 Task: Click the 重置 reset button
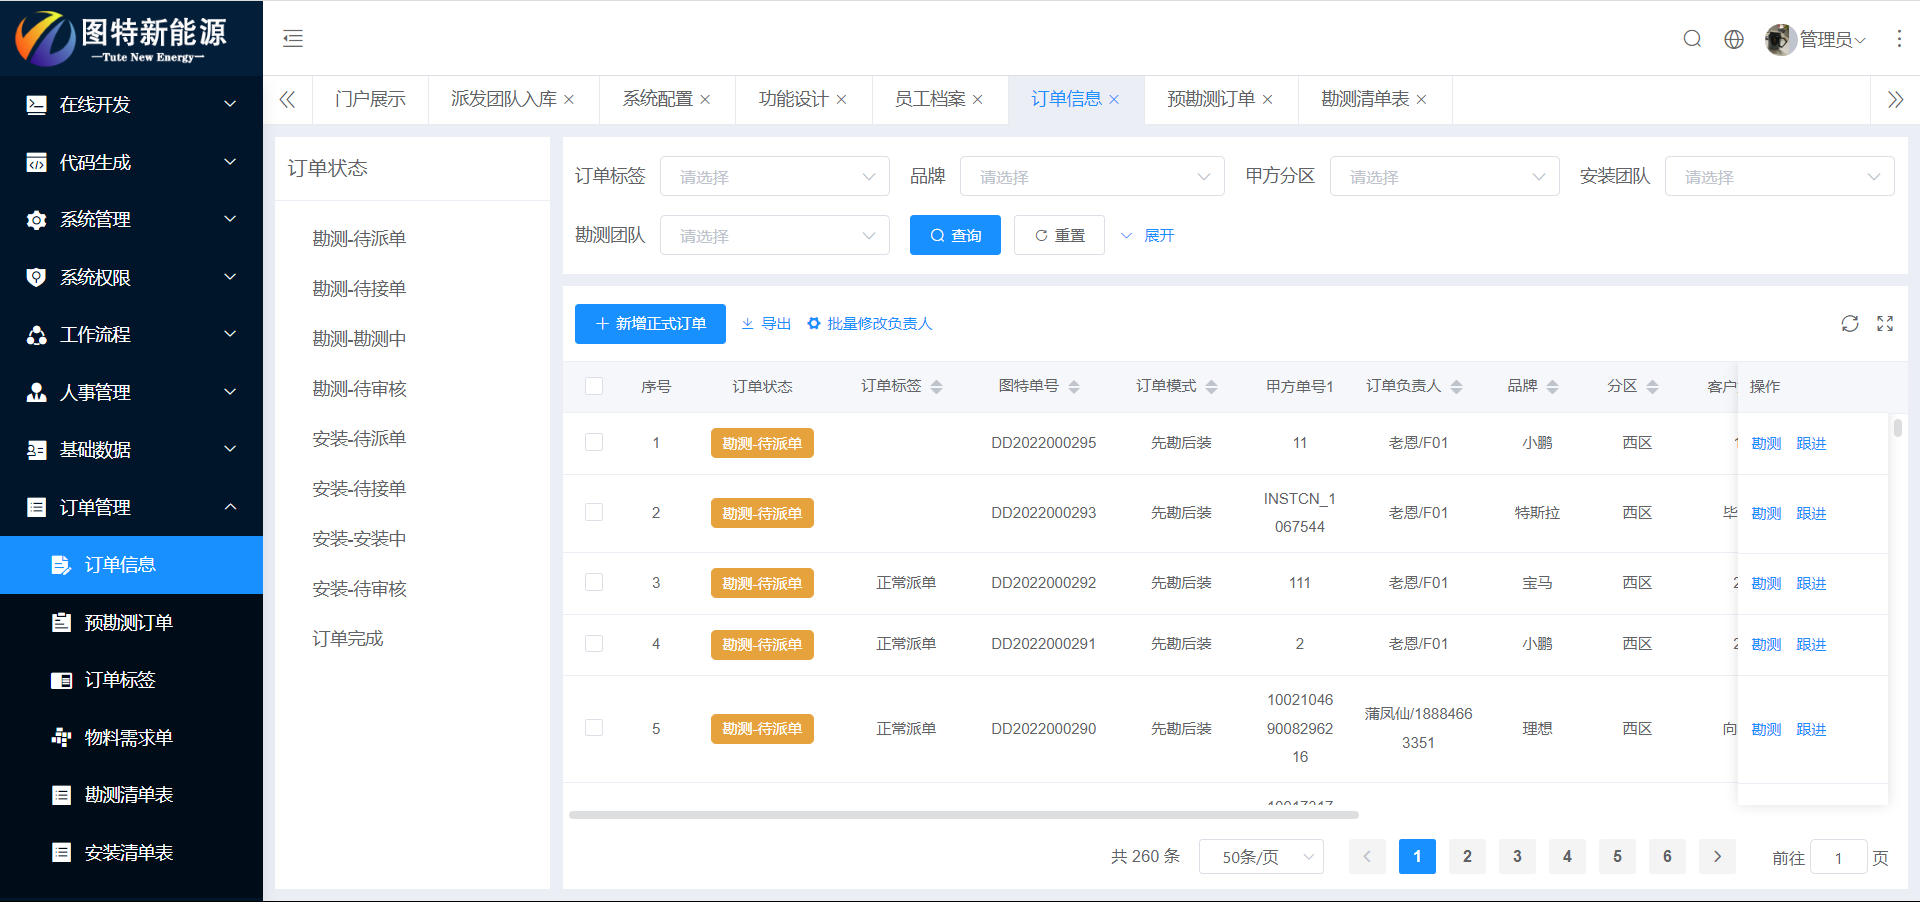1059,236
